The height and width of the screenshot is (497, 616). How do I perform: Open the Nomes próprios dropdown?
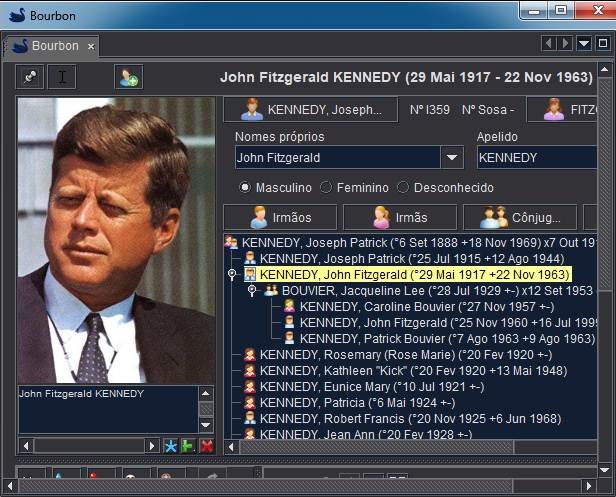tap(452, 157)
